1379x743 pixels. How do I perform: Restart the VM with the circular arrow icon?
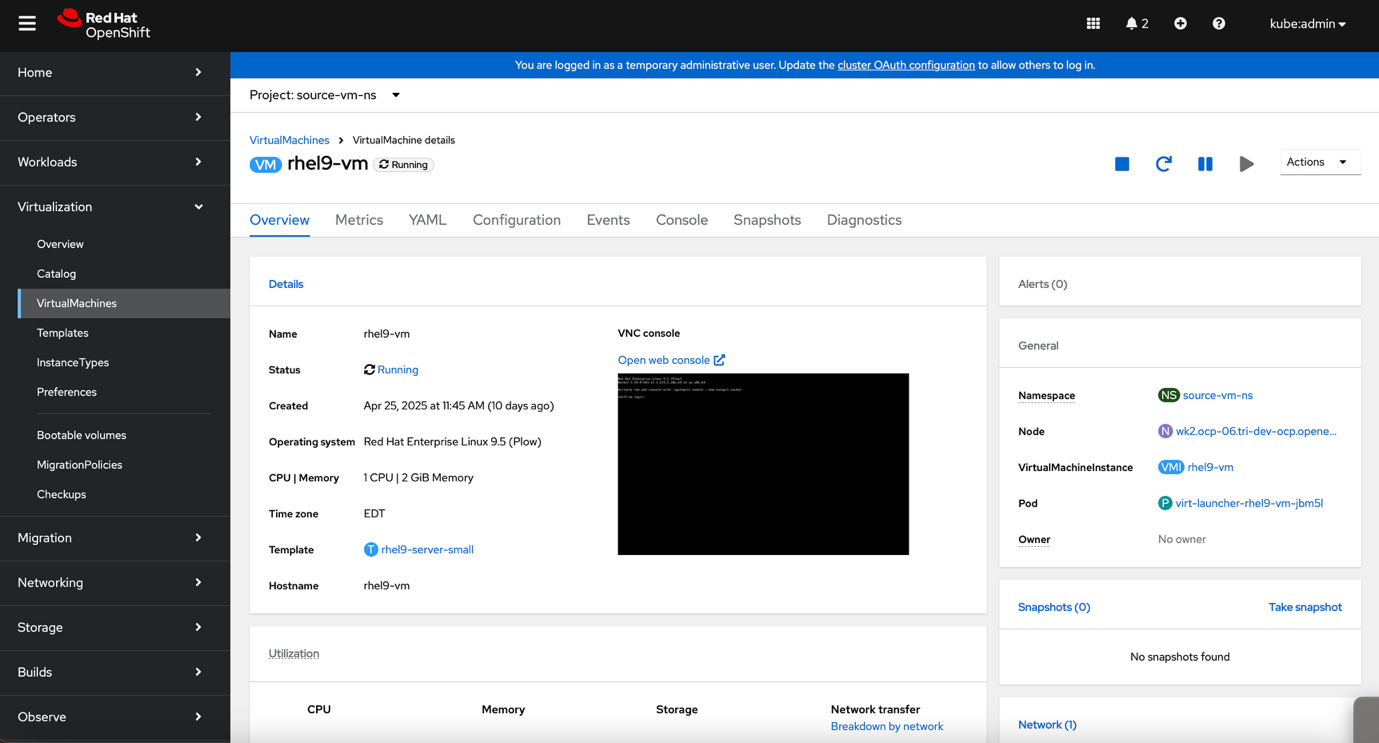pos(1163,164)
